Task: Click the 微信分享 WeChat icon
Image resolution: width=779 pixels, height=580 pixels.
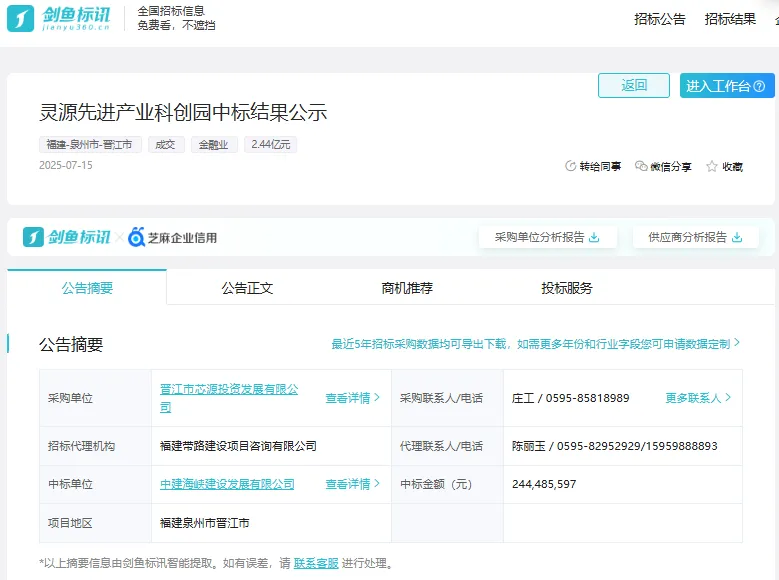Action: (641, 167)
